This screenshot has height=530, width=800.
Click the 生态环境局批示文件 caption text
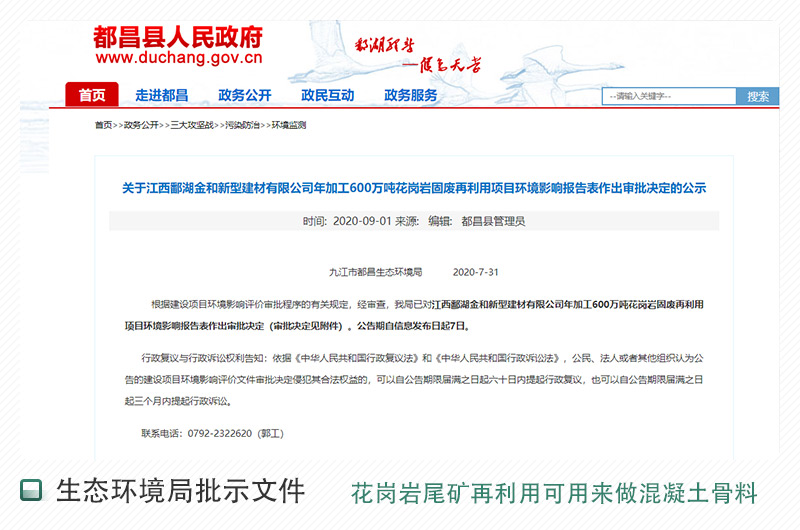180,490
